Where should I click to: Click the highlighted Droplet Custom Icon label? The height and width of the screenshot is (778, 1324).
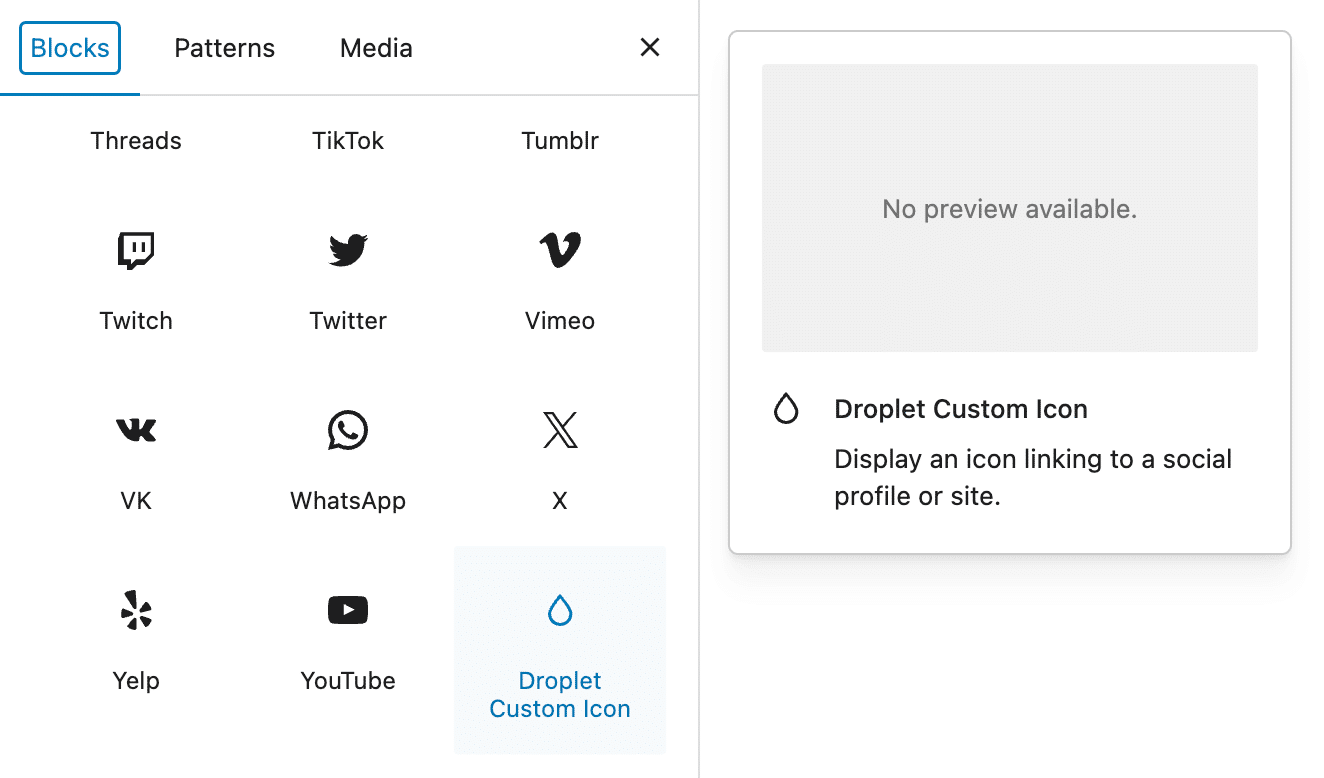tap(559, 694)
